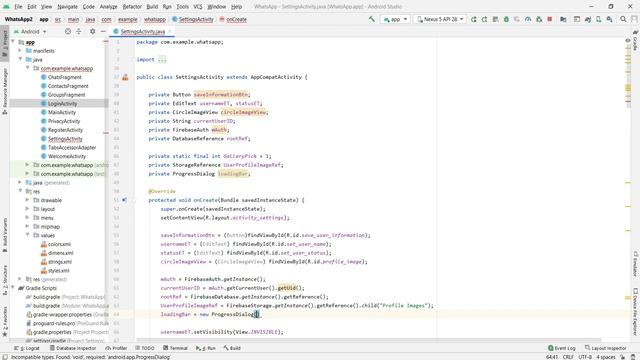Toggle the Emulator tool window

635,264
